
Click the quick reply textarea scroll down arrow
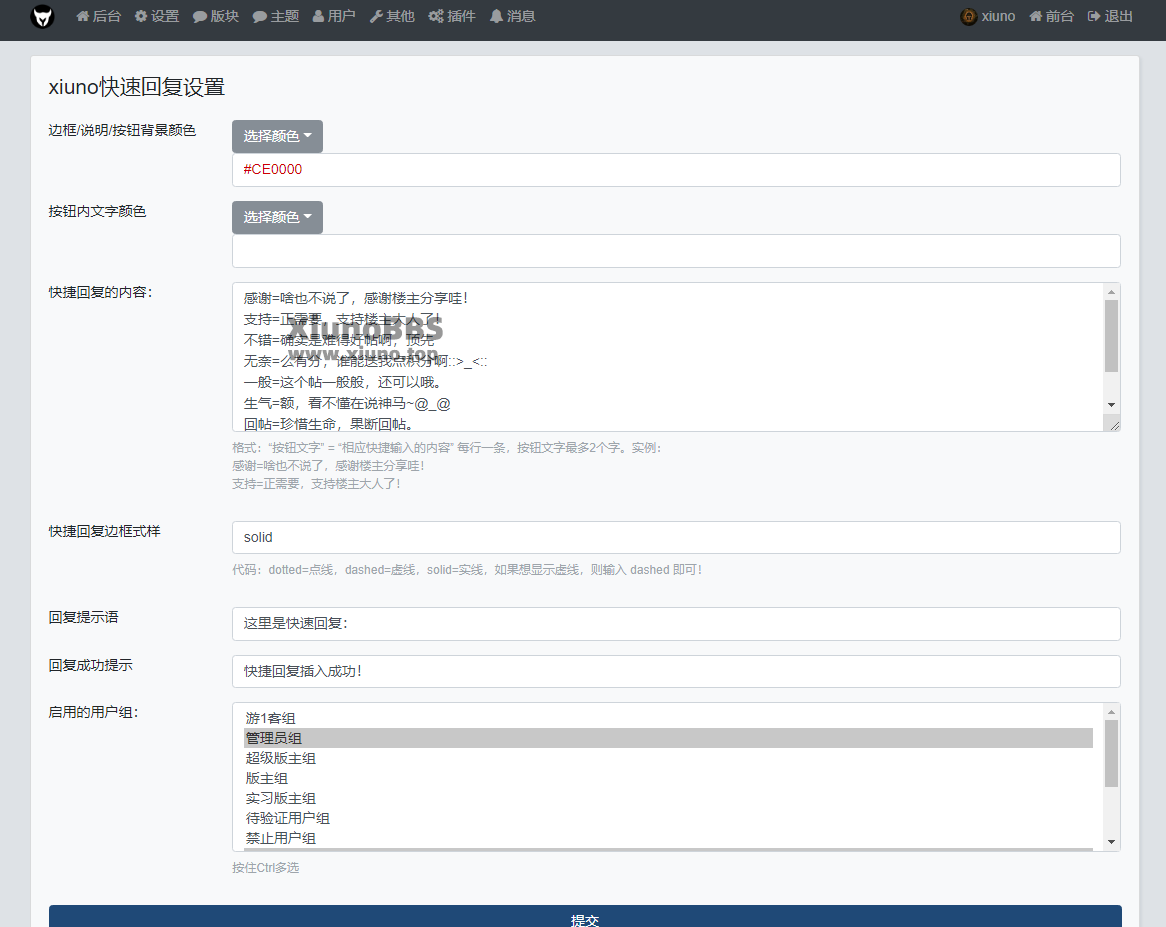[x=1112, y=404]
